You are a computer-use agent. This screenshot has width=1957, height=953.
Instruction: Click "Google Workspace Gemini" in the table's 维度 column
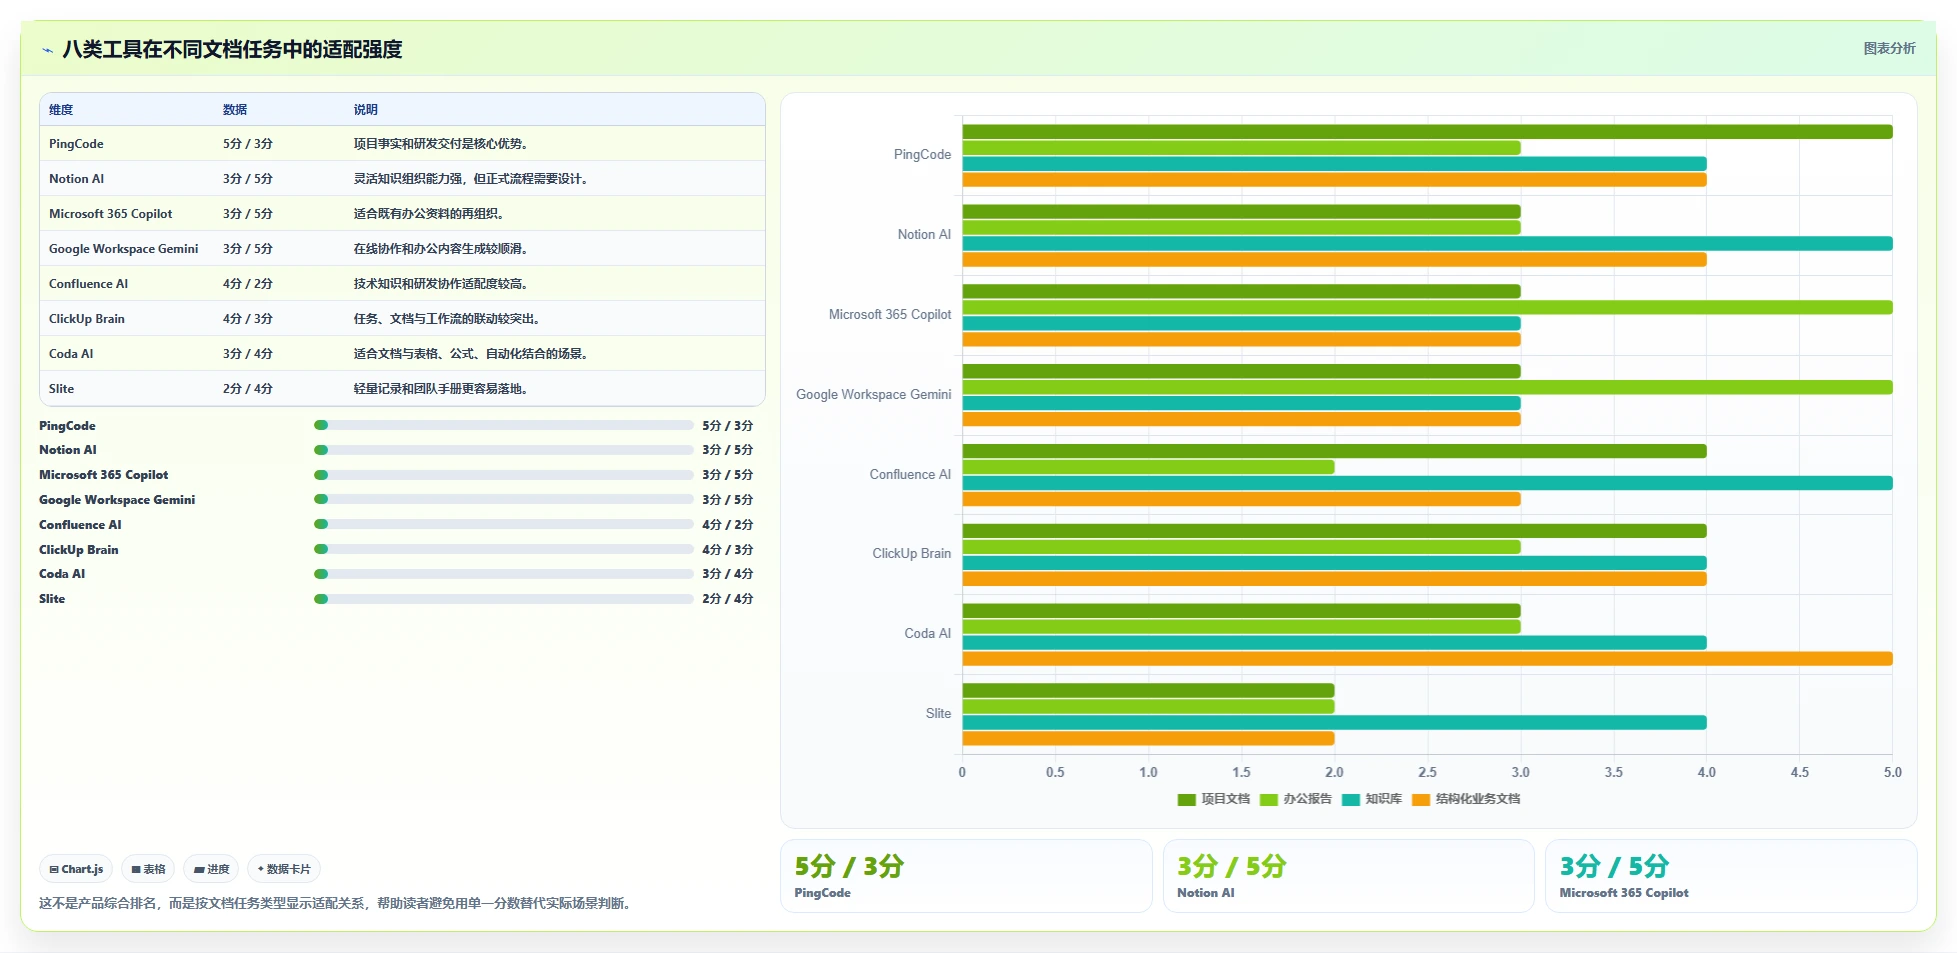[x=124, y=249]
